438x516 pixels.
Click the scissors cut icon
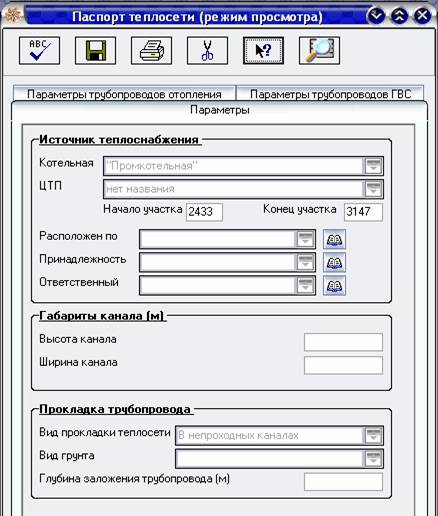207,51
